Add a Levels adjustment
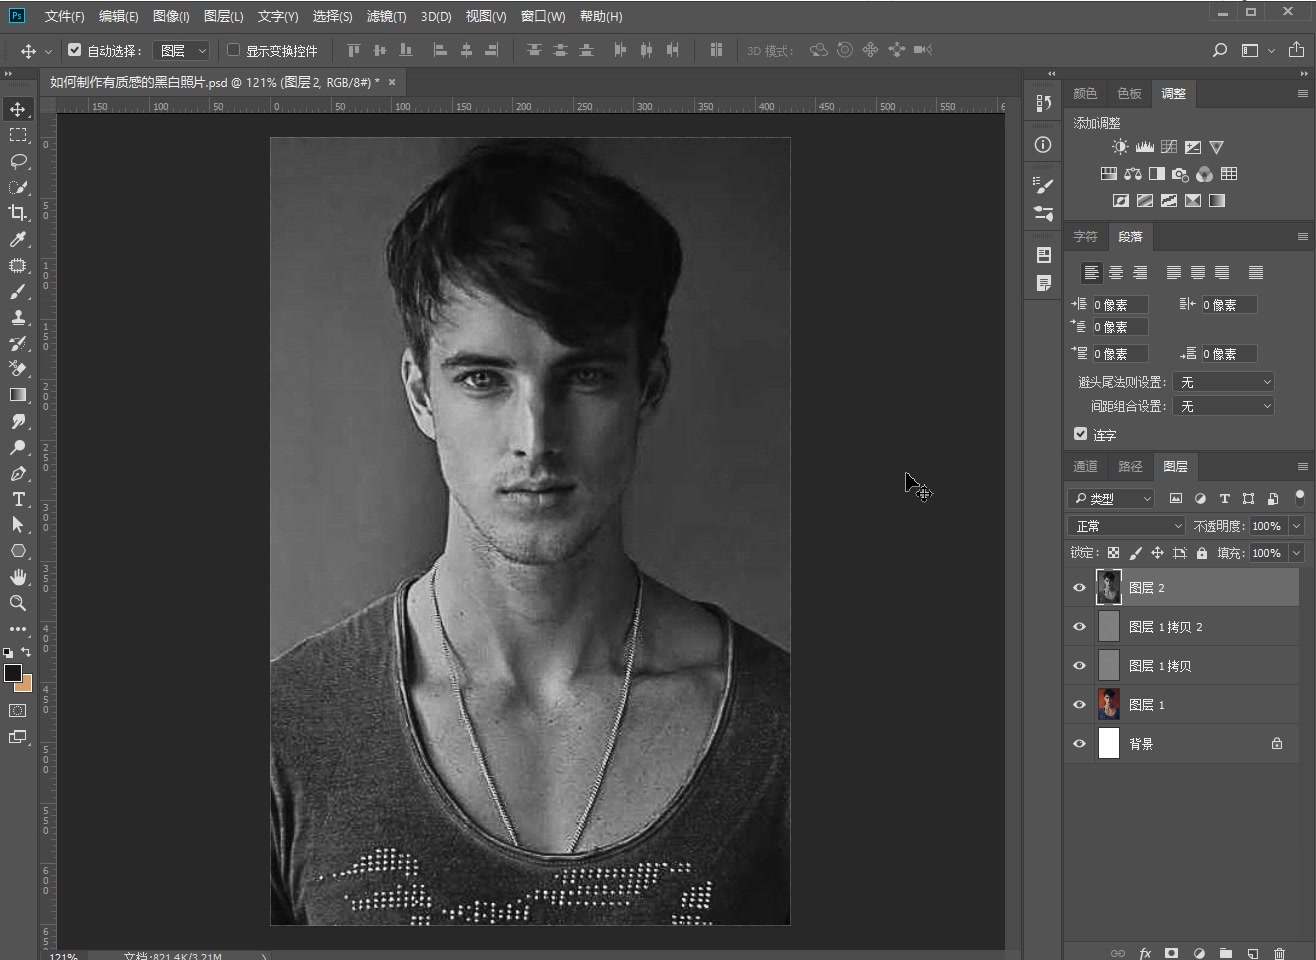The width and height of the screenshot is (1316, 960). tap(1145, 147)
